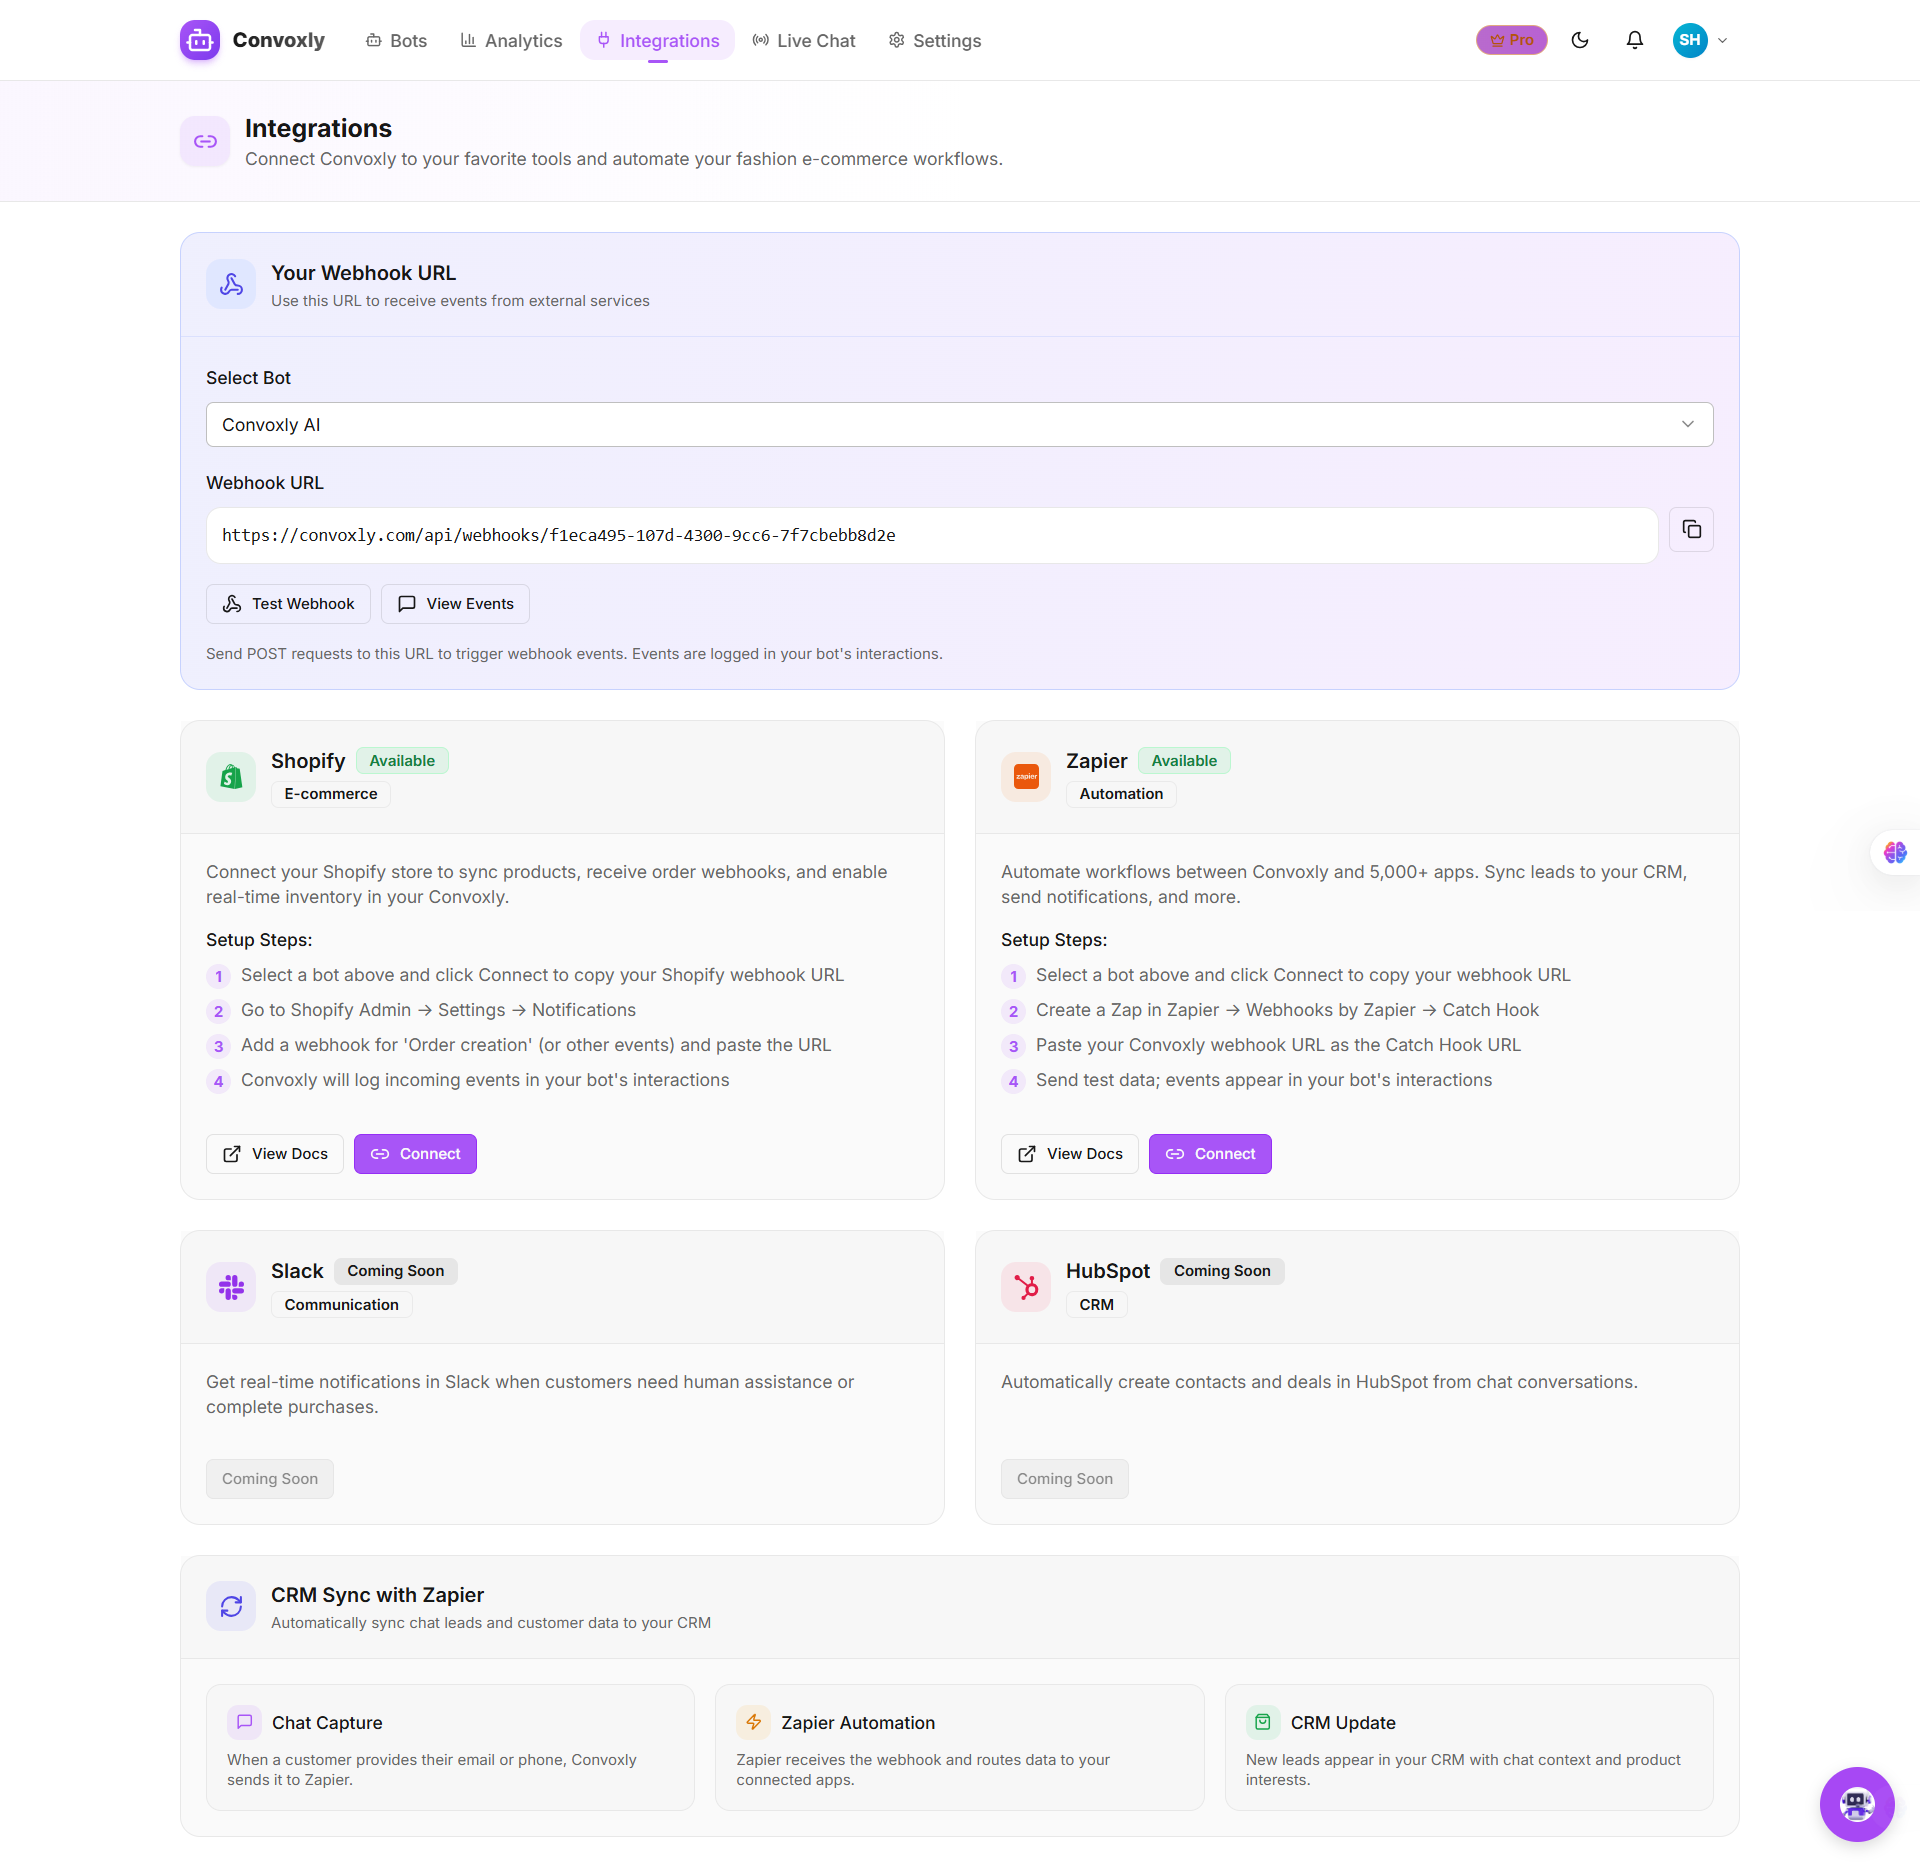Click the chevron in bot selector
This screenshot has height=1868, width=1920.
click(1687, 425)
